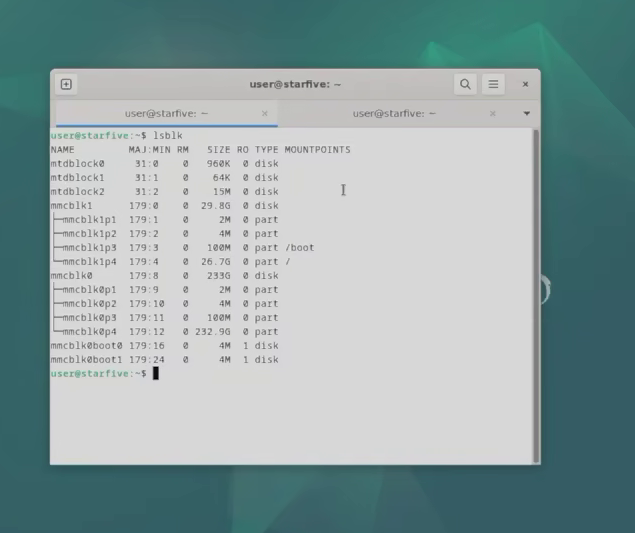Image resolution: width=635 pixels, height=533 pixels.
Task: Click the MOUNTPOINTS column header
Action: pos(318,150)
